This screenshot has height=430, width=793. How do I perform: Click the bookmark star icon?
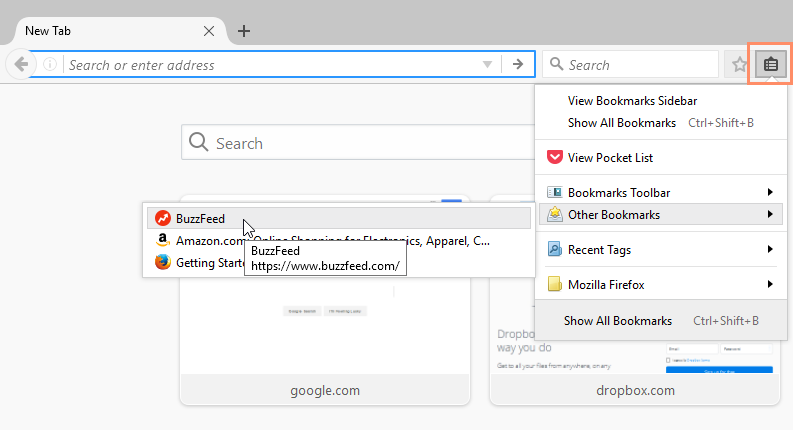pyautogui.click(x=739, y=65)
